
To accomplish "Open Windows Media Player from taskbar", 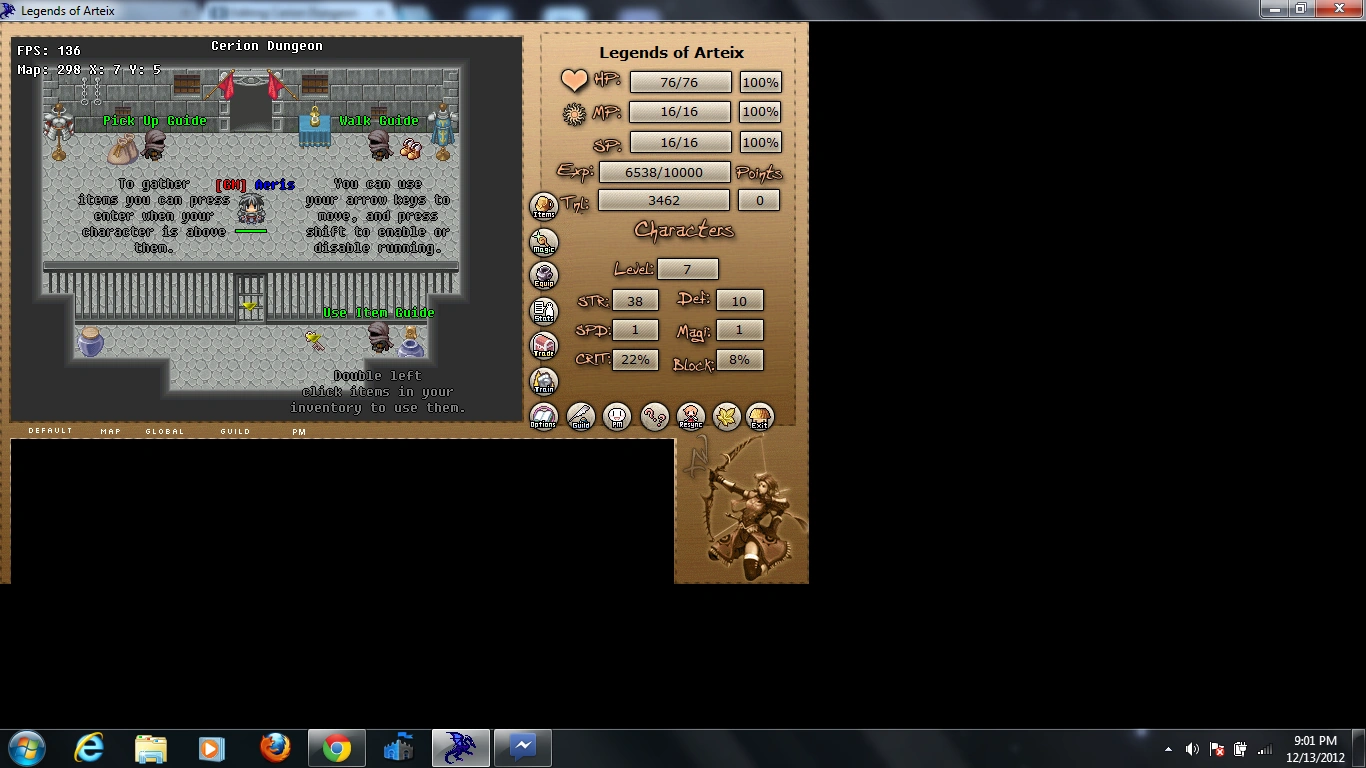I will click(x=211, y=748).
